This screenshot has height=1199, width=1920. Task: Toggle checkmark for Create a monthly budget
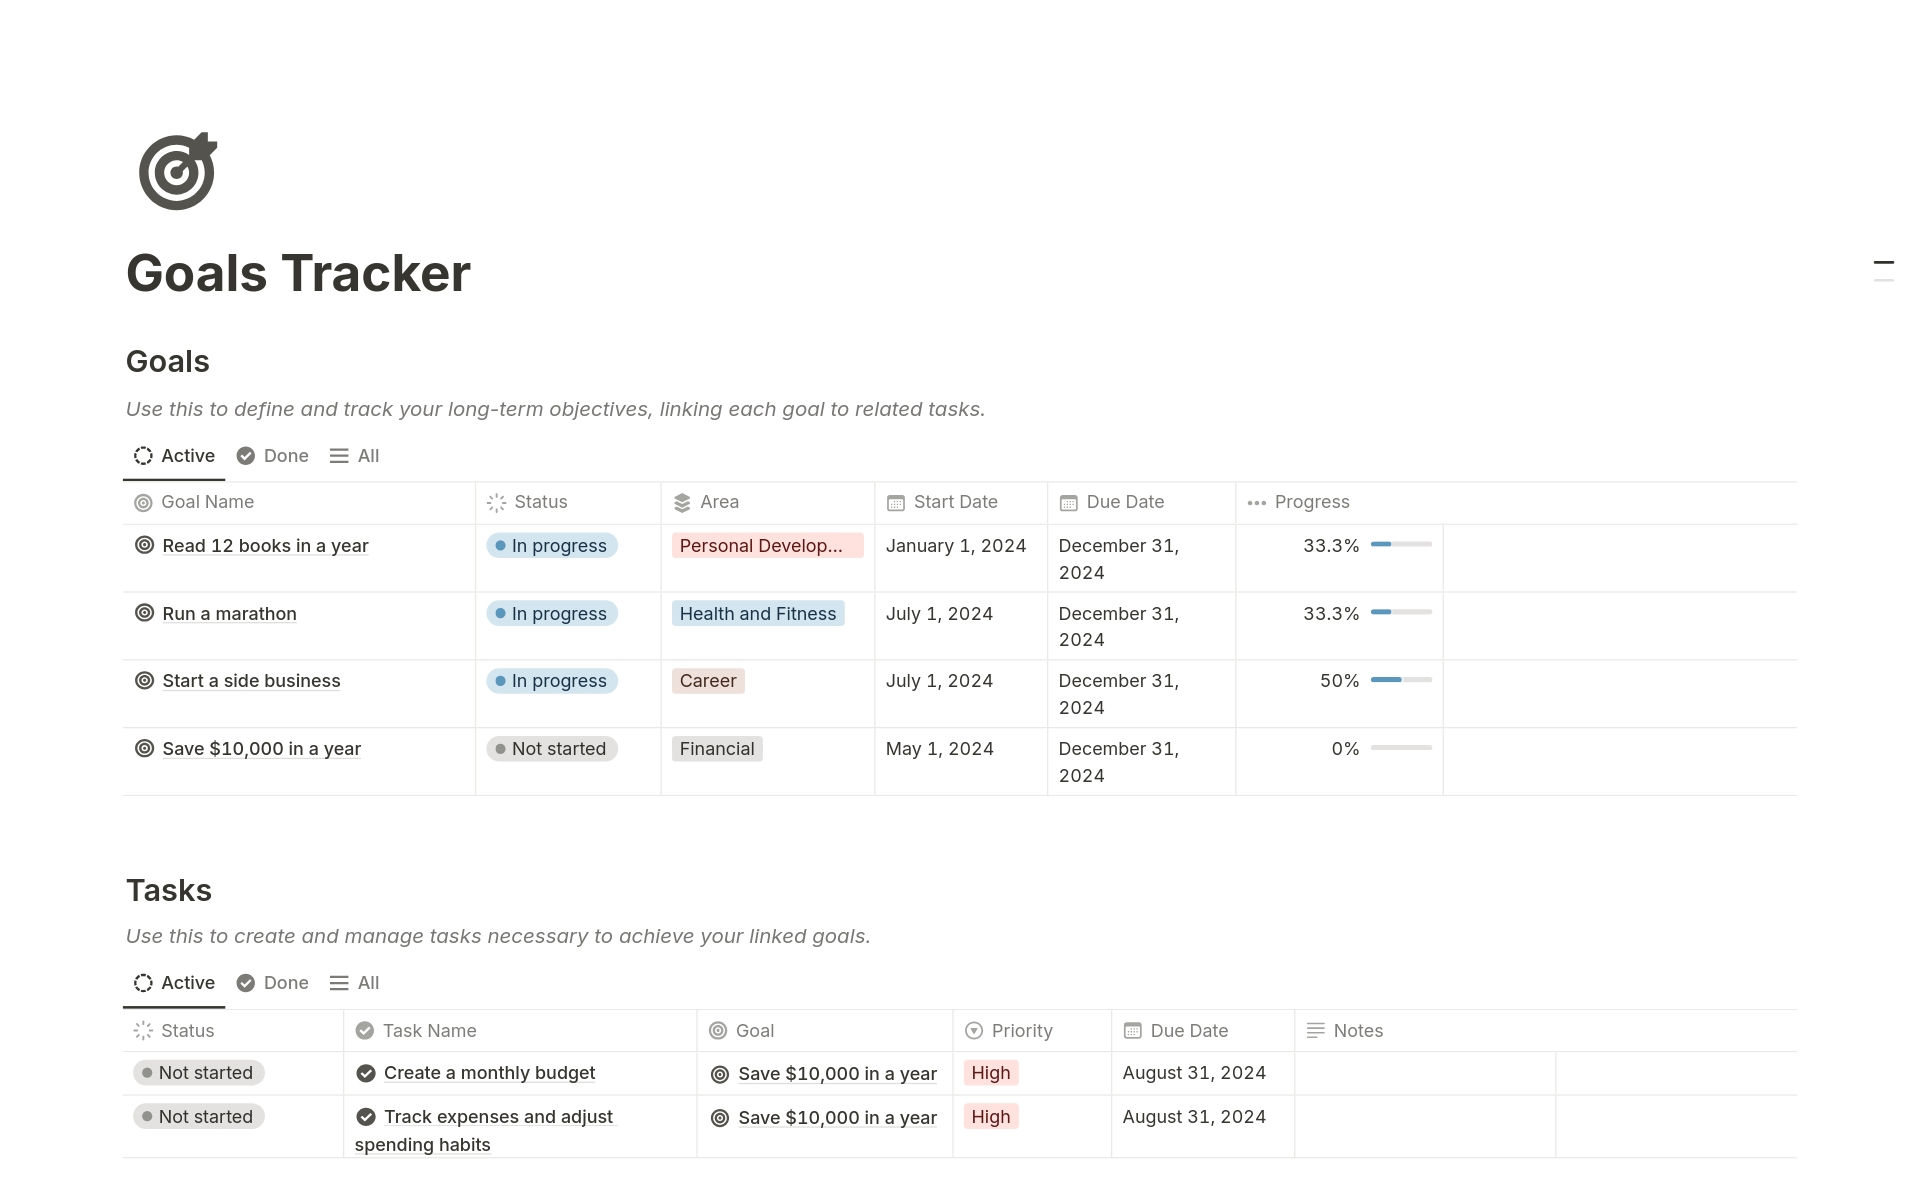[x=366, y=1073]
